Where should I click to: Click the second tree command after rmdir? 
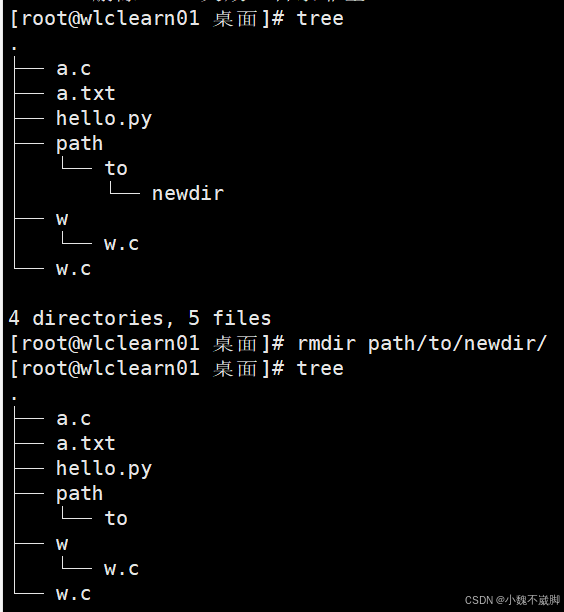click(x=320, y=368)
